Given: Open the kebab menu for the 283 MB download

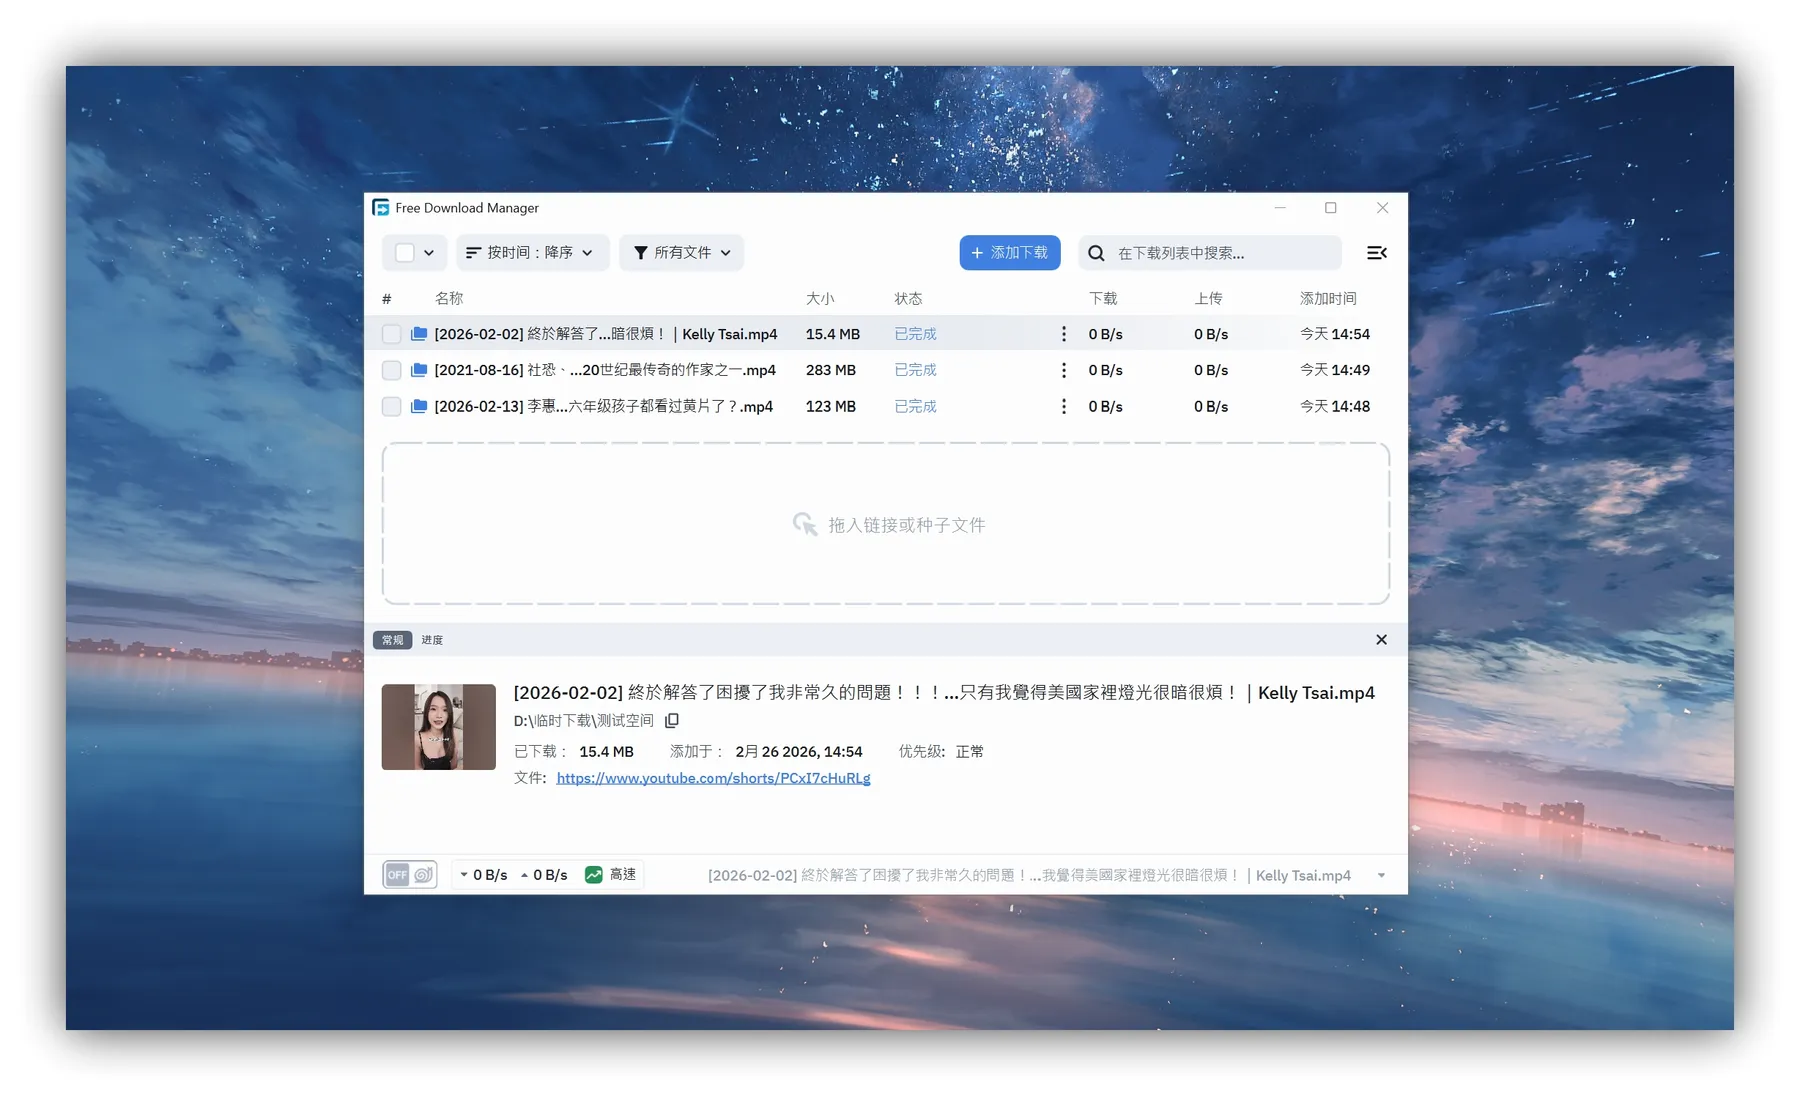Looking at the screenshot, I should (x=1063, y=370).
